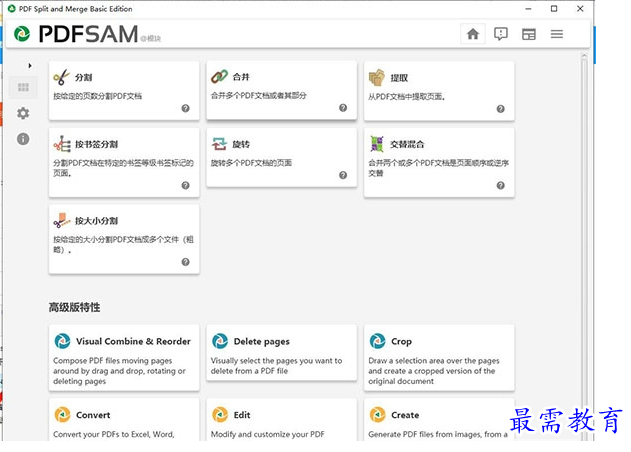The width and height of the screenshot is (631, 452).
Task: Click description 旋转多个PDF文档的页面
Action: click(x=252, y=163)
